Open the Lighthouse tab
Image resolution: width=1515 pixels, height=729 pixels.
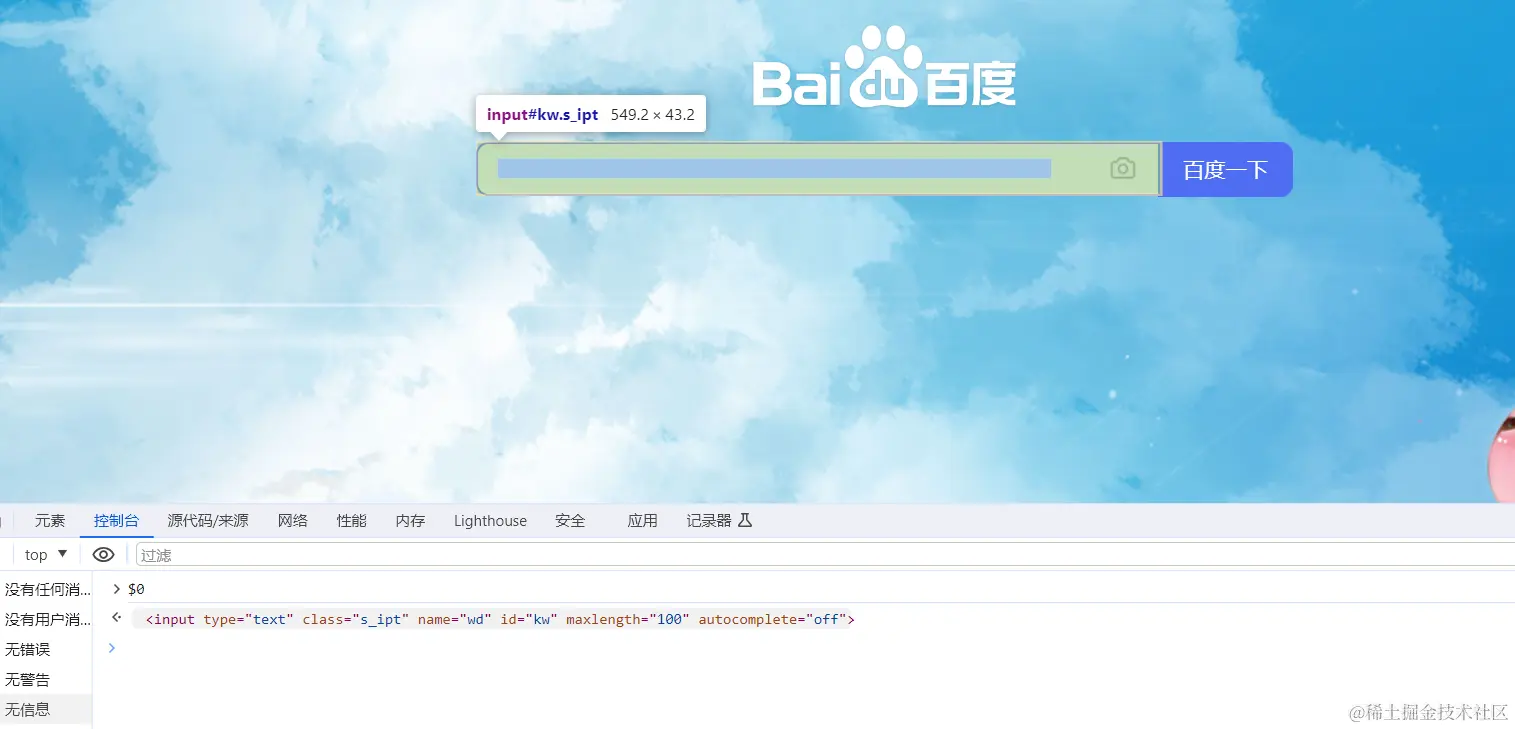click(490, 520)
